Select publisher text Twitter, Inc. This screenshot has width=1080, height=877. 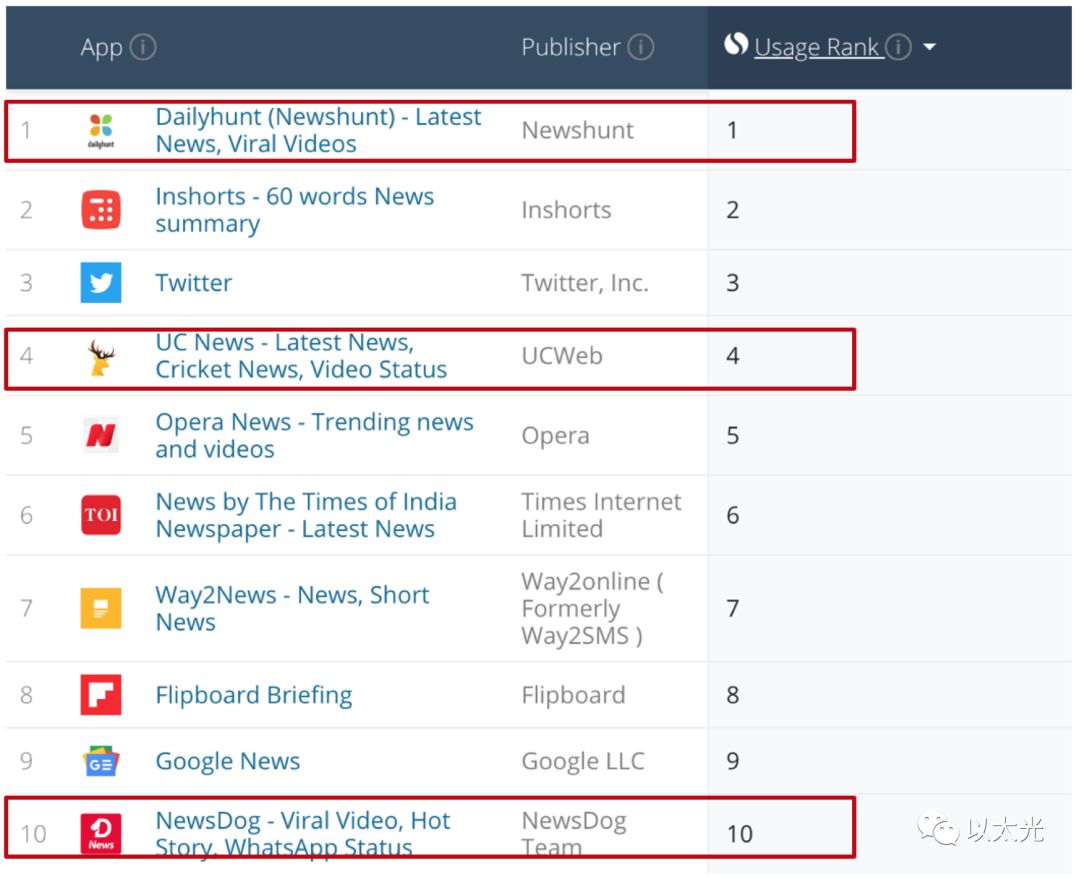[585, 282]
